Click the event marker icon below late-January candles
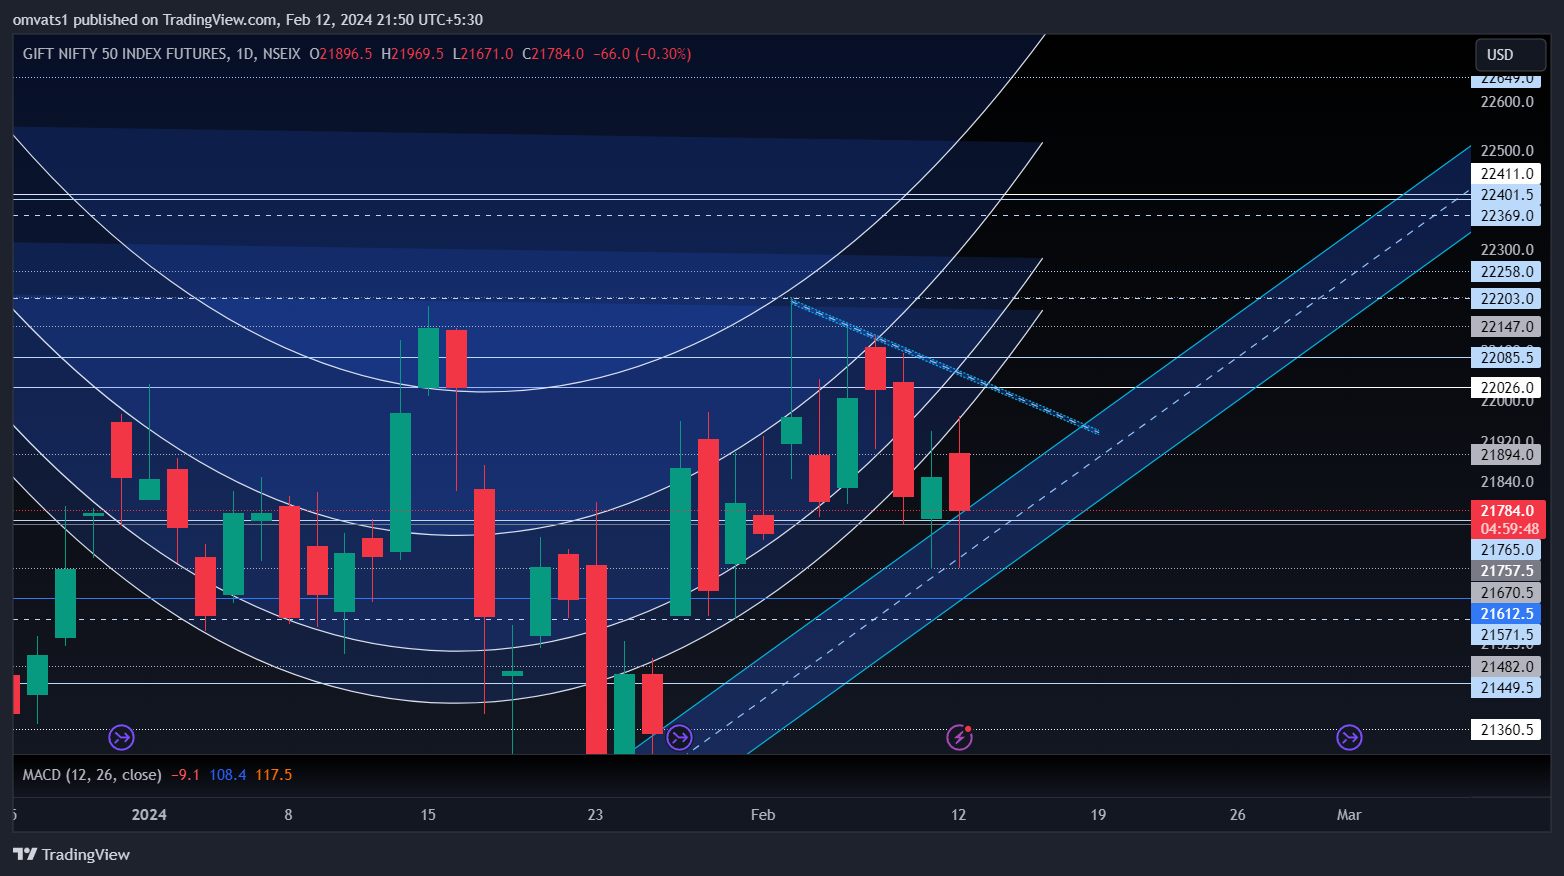This screenshot has height=876, width=1564. tap(679, 738)
